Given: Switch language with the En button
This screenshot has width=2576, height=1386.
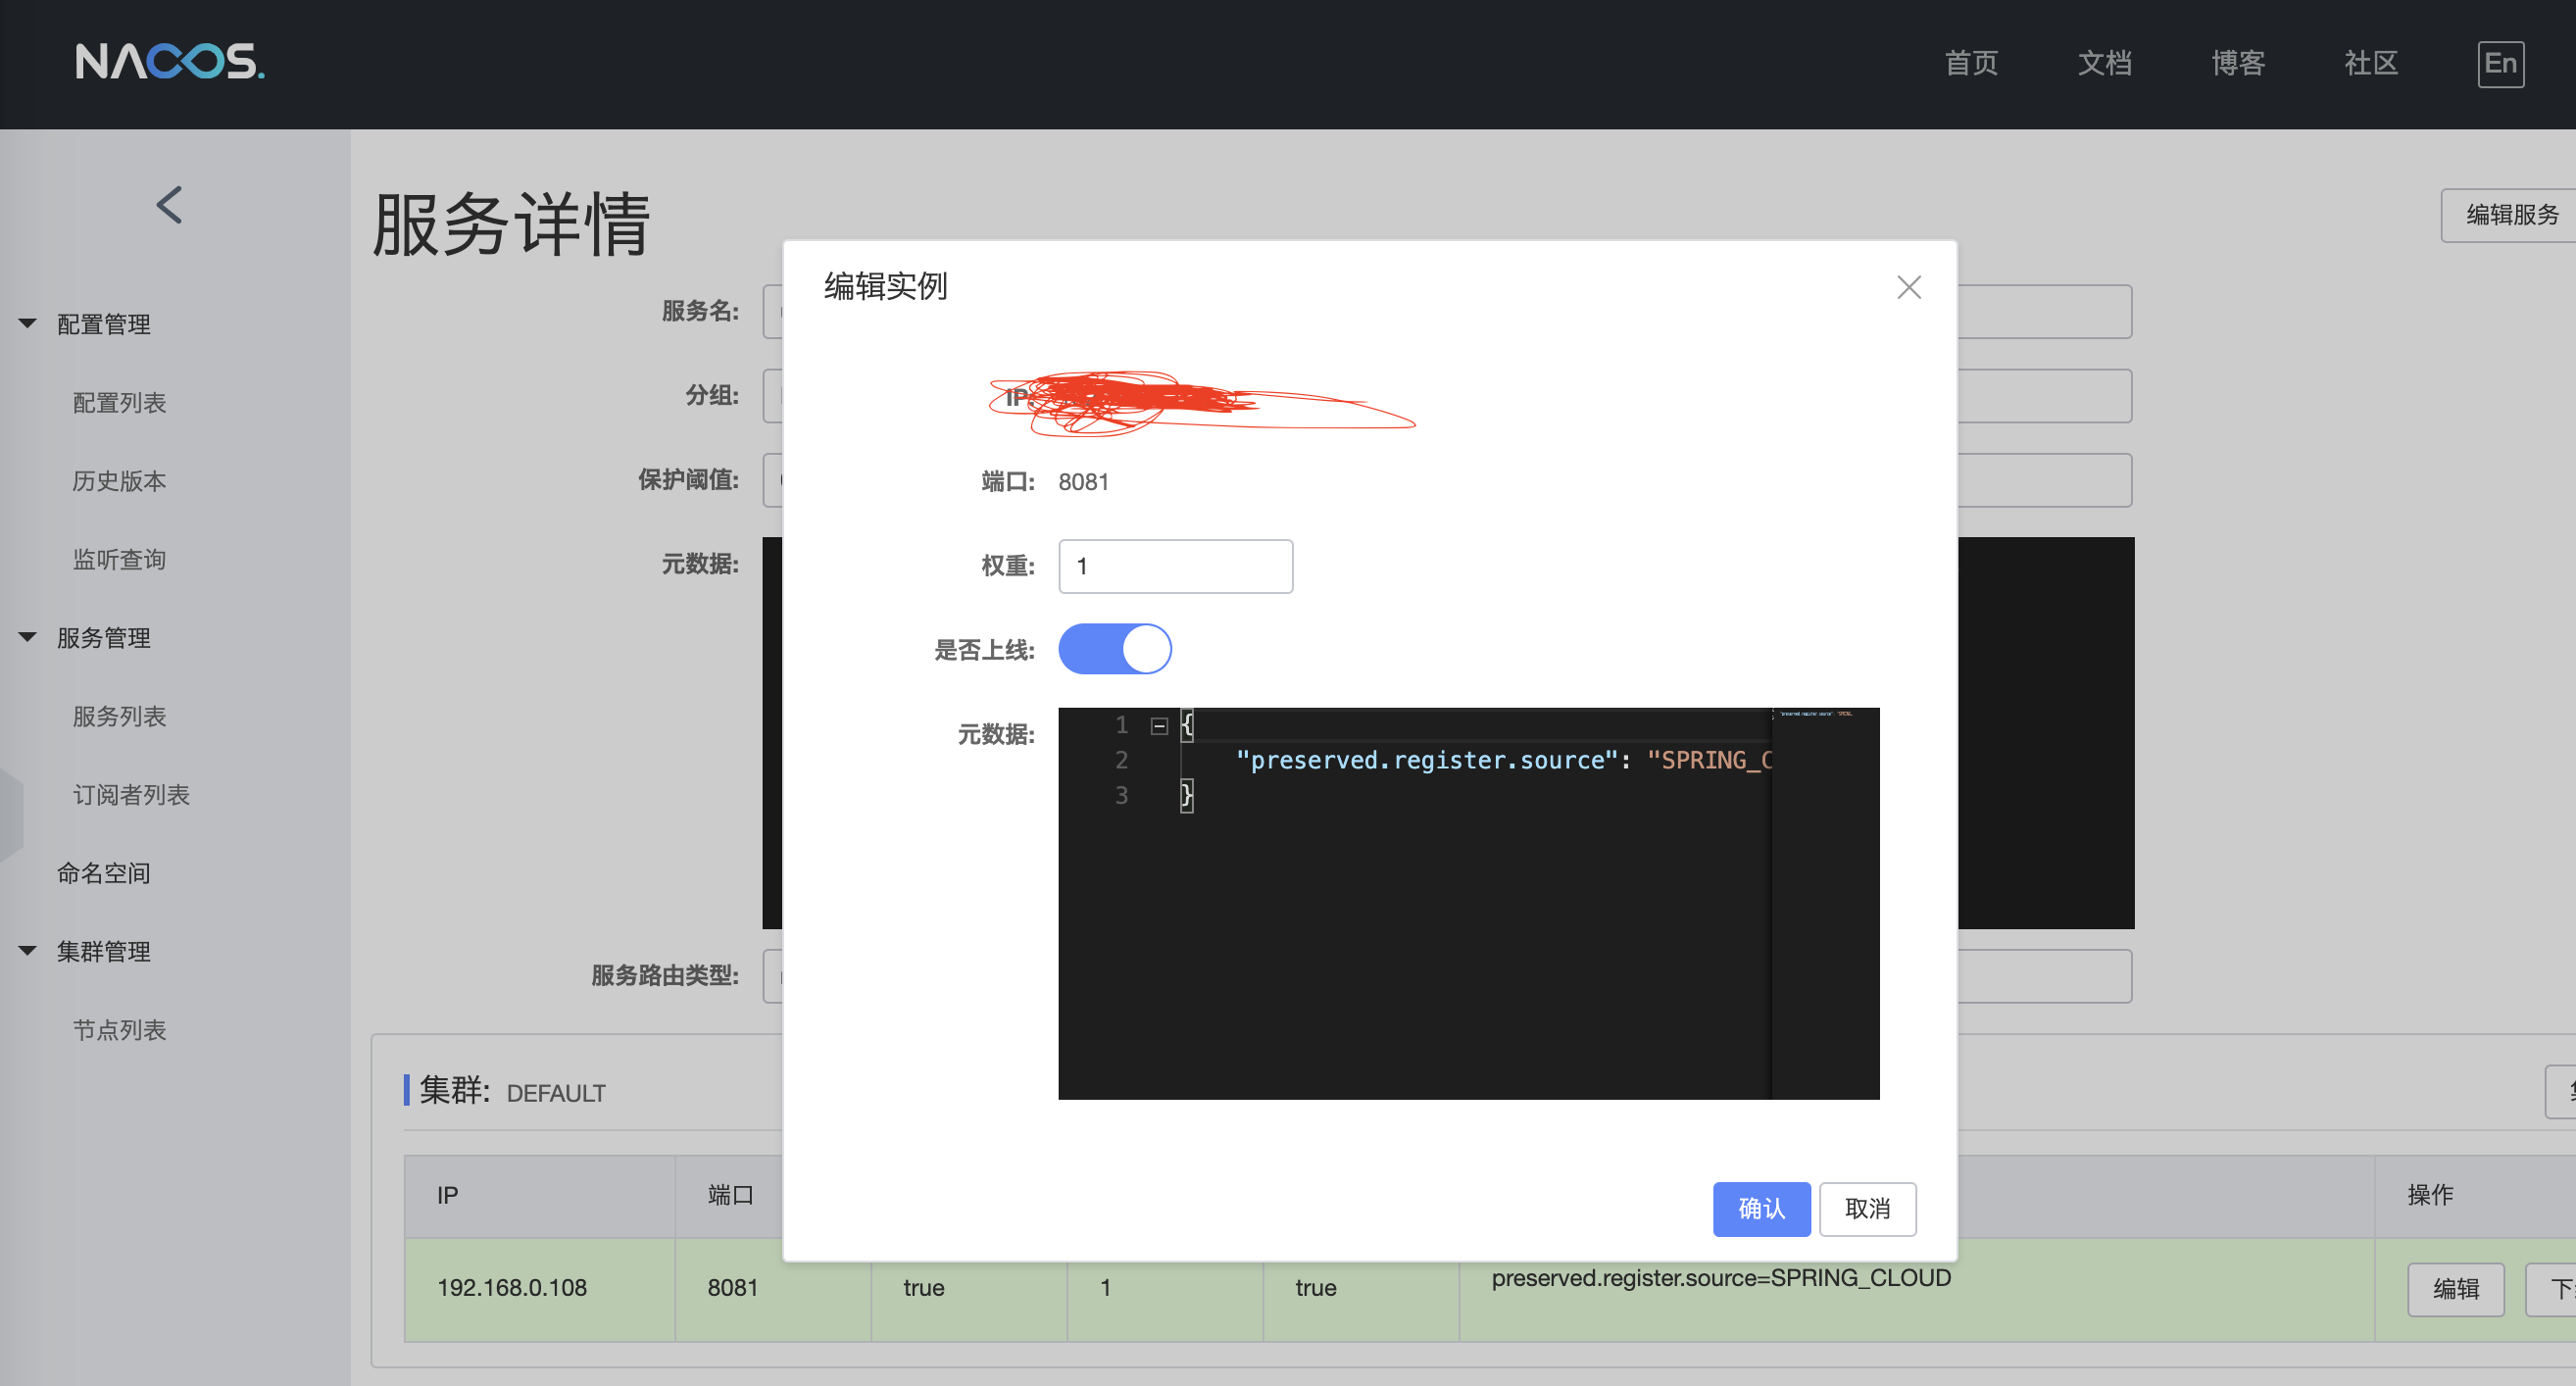Looking at the screenshot, I should 2499,64.
